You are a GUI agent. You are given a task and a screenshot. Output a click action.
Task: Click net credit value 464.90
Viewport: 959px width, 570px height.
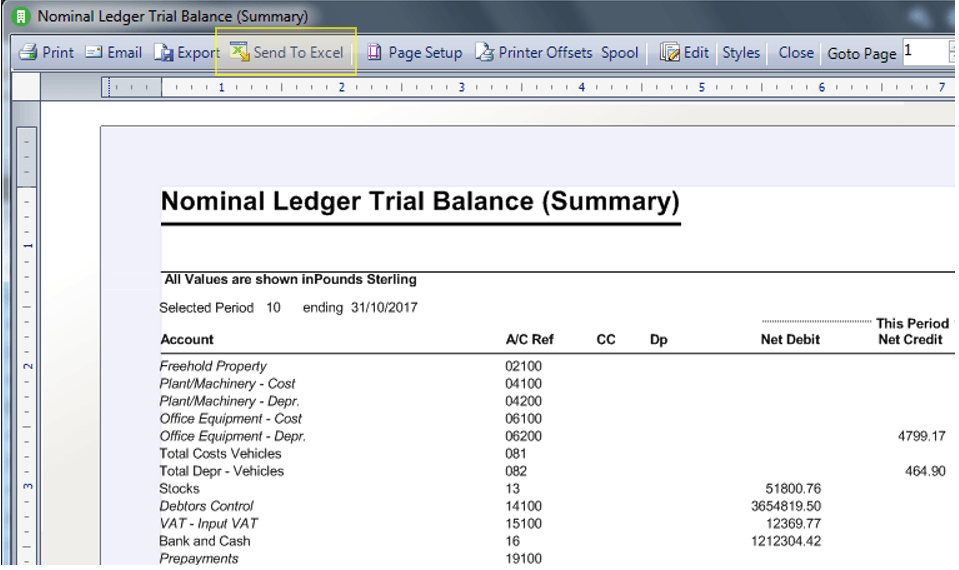pos(925,472)
